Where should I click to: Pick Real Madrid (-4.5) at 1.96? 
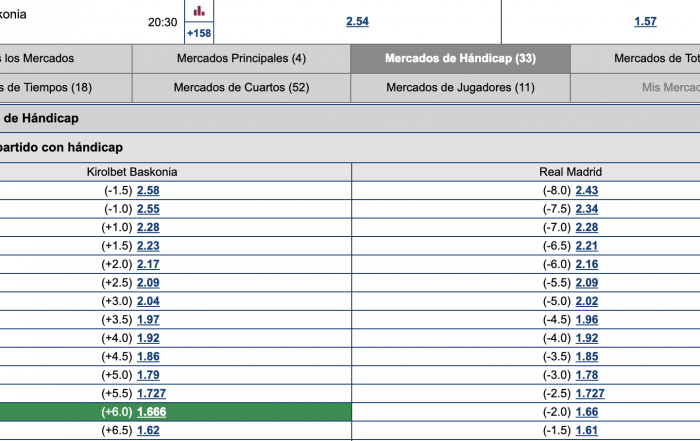click(587, 320)
